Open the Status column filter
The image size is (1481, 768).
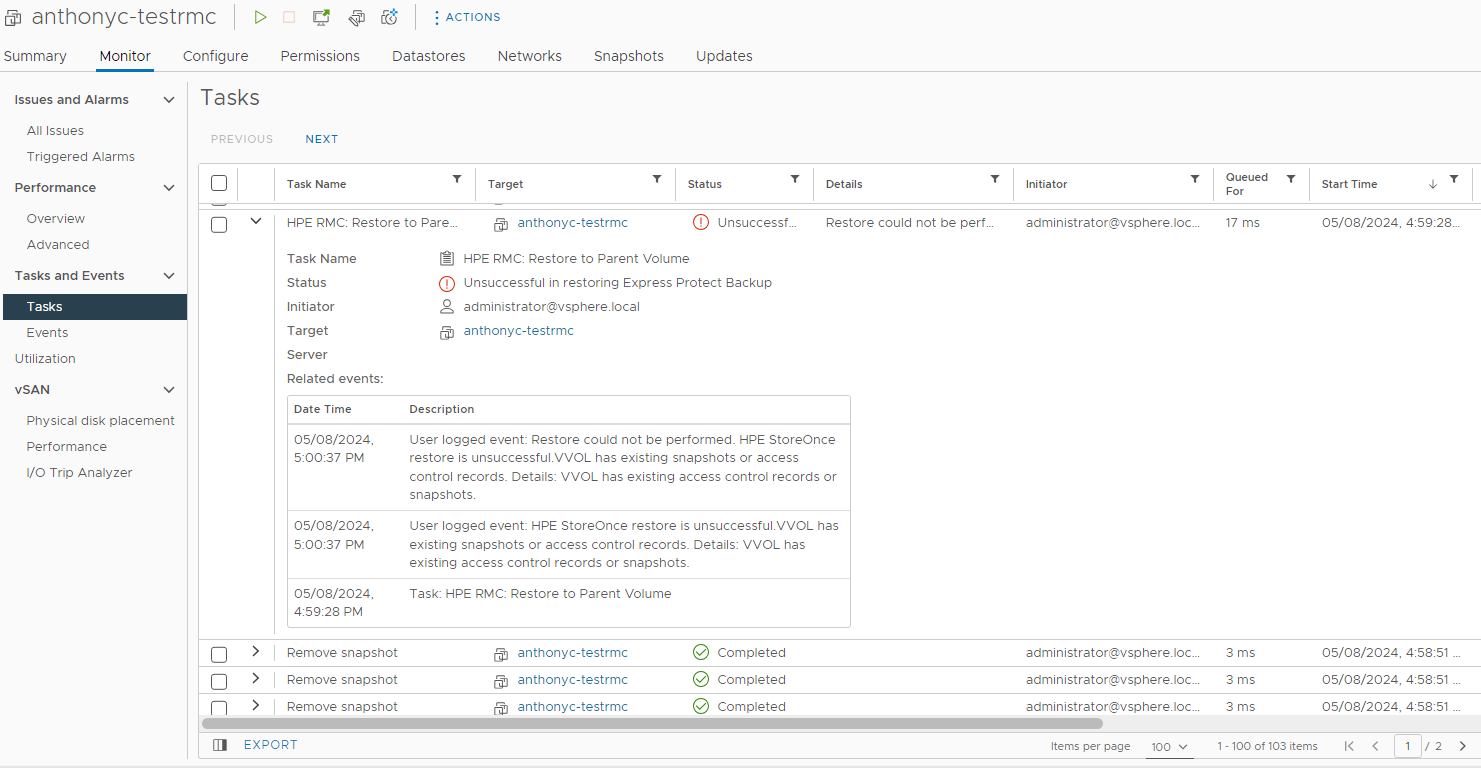click(795, 179)
